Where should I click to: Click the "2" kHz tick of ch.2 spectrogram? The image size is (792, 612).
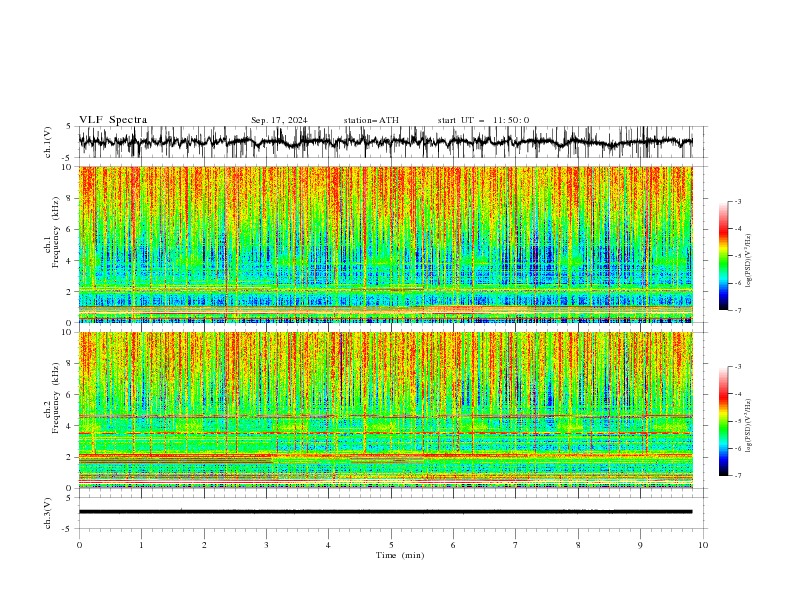[x=70, y=457]
